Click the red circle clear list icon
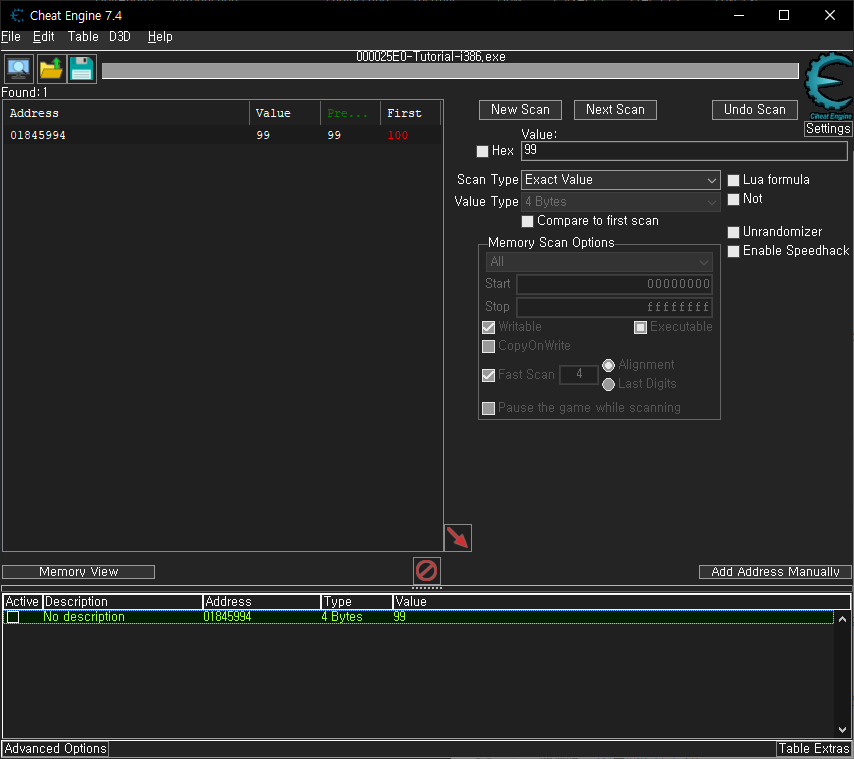 [426, 571]
